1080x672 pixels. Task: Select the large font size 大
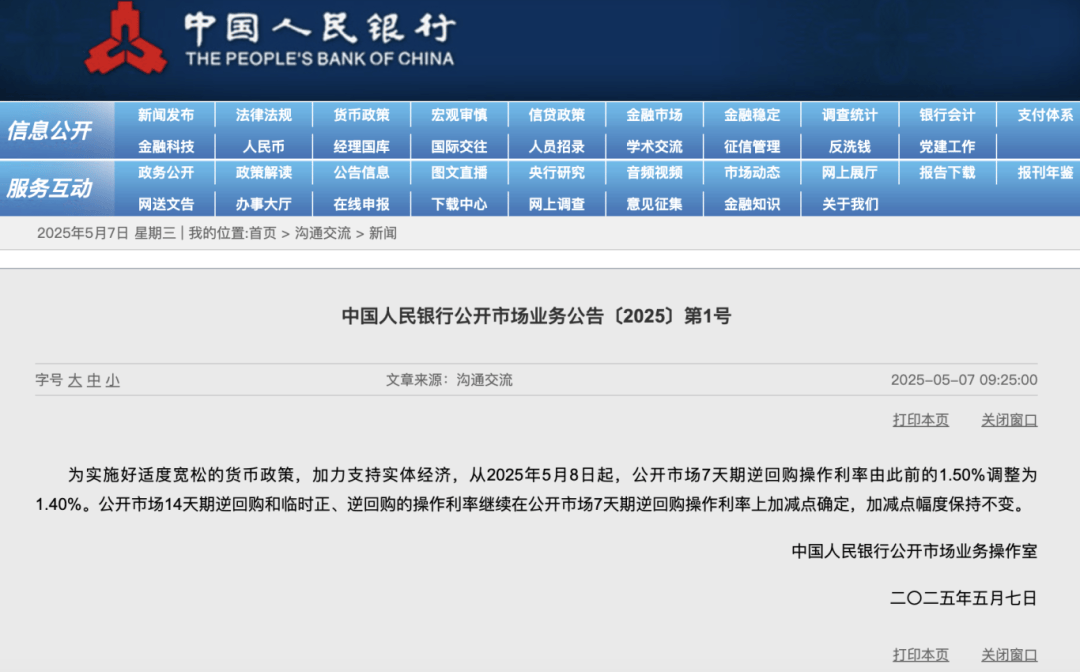(76, 380)
